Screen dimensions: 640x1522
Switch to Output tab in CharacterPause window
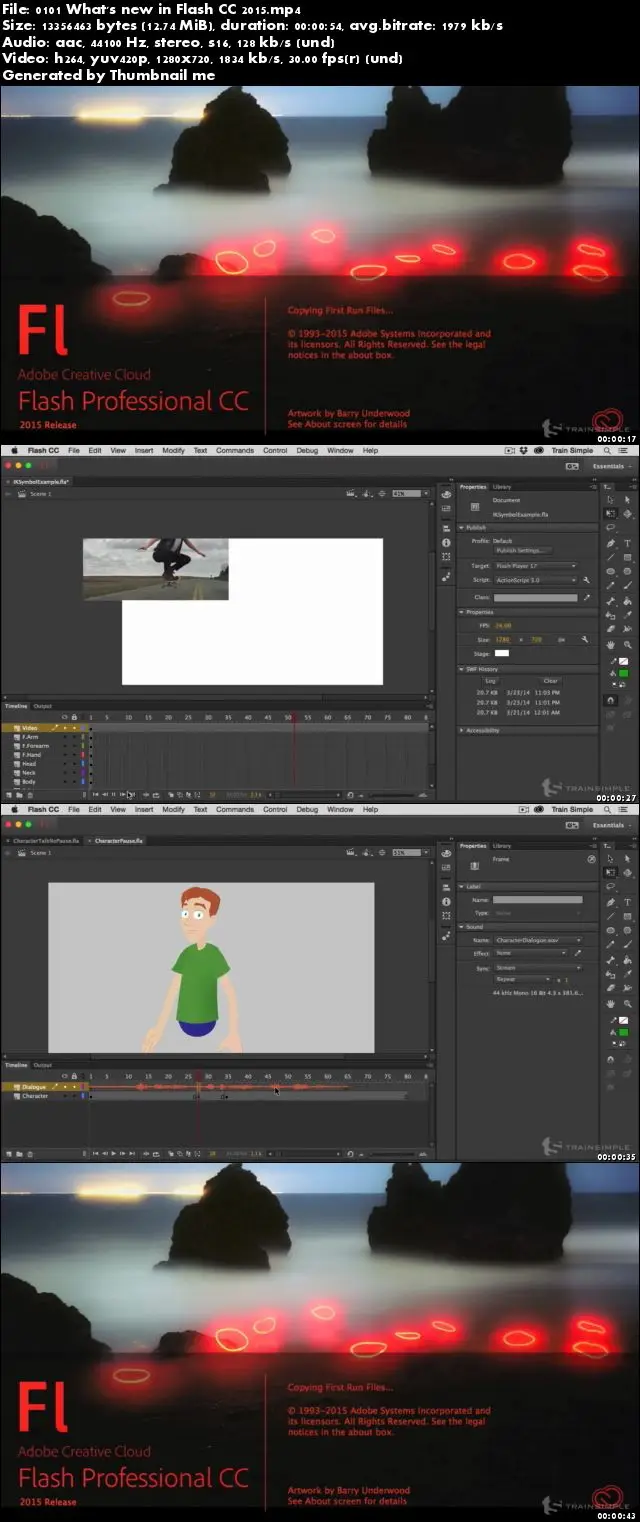(x=43, y=1065)
